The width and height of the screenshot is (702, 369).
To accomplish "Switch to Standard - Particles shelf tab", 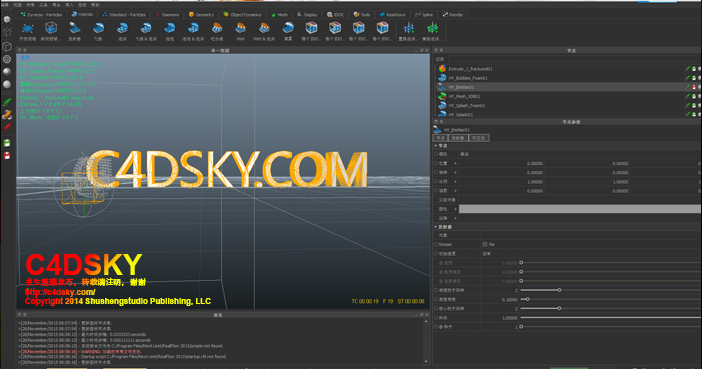I will pyautogui.click(x=124, y=15).
